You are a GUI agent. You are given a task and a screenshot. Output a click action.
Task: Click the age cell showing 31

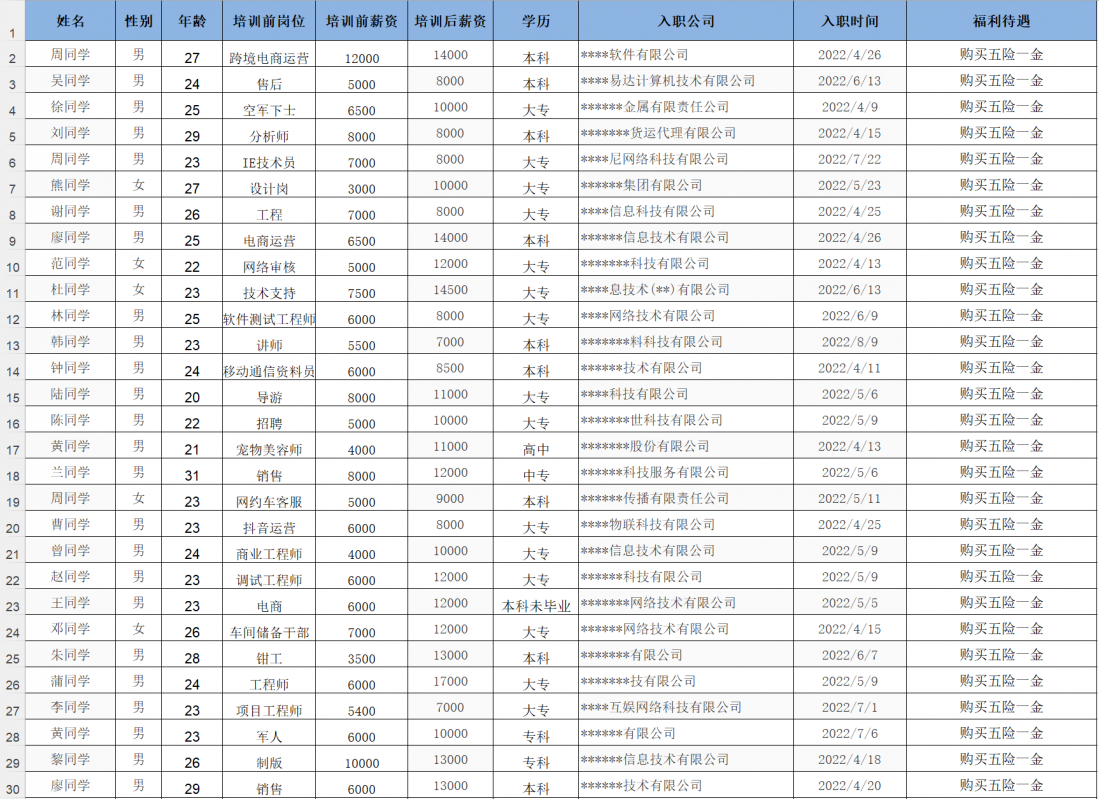[x=192, y=475]
